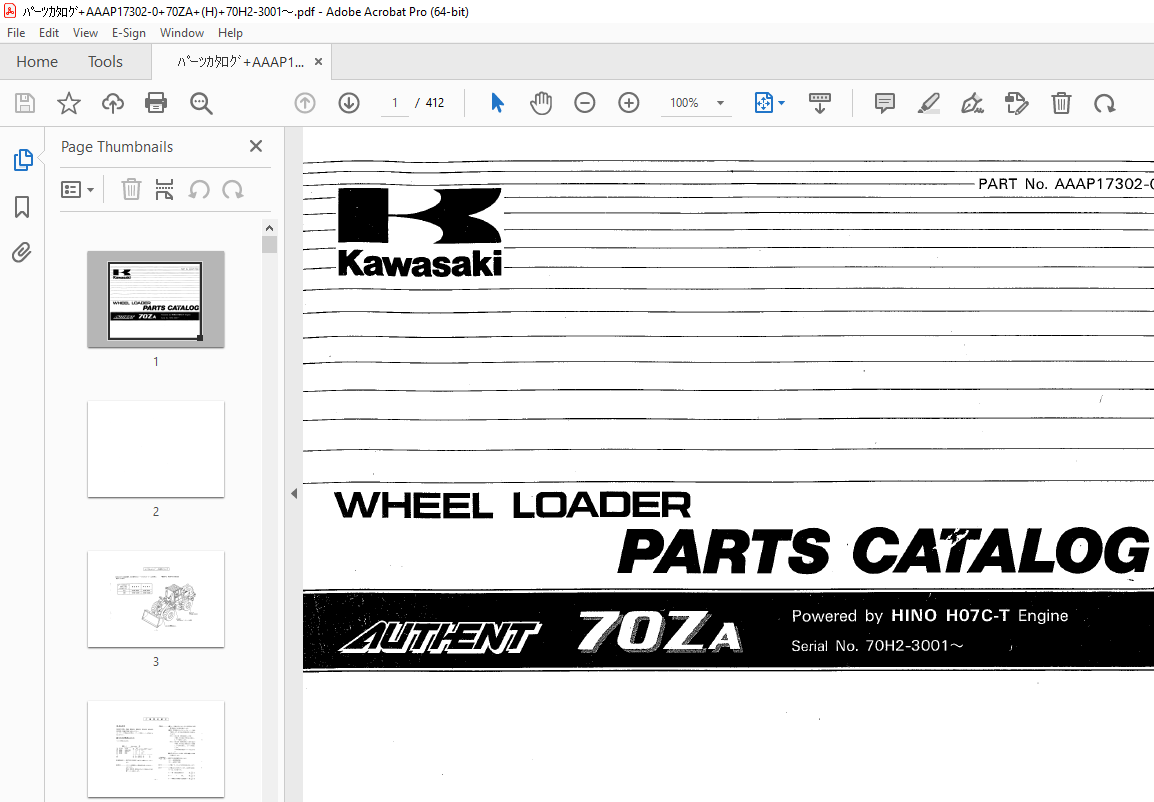The image size is (1154, 802).
Task: Open the View menu
Action: pos(85,33)
